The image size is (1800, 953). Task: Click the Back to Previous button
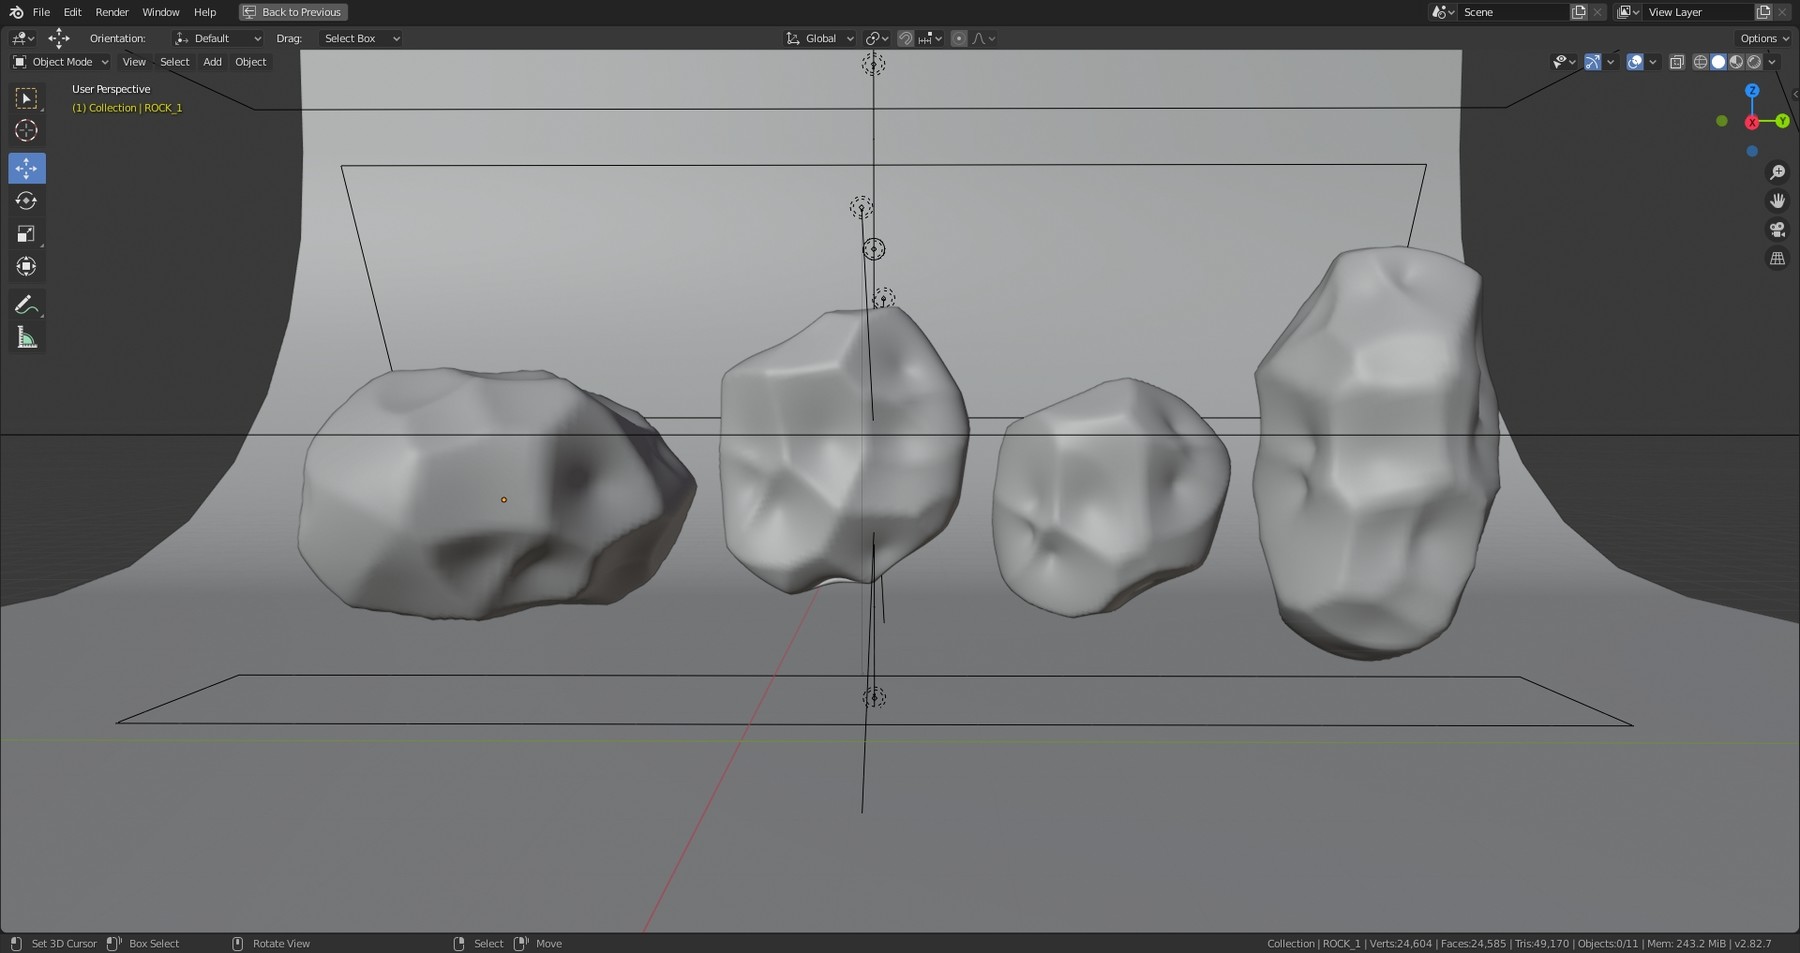point(292,12)
